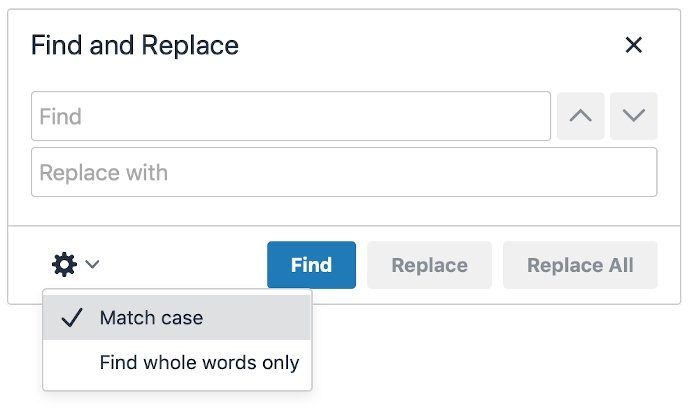Click the Replace button

[429, 265]
